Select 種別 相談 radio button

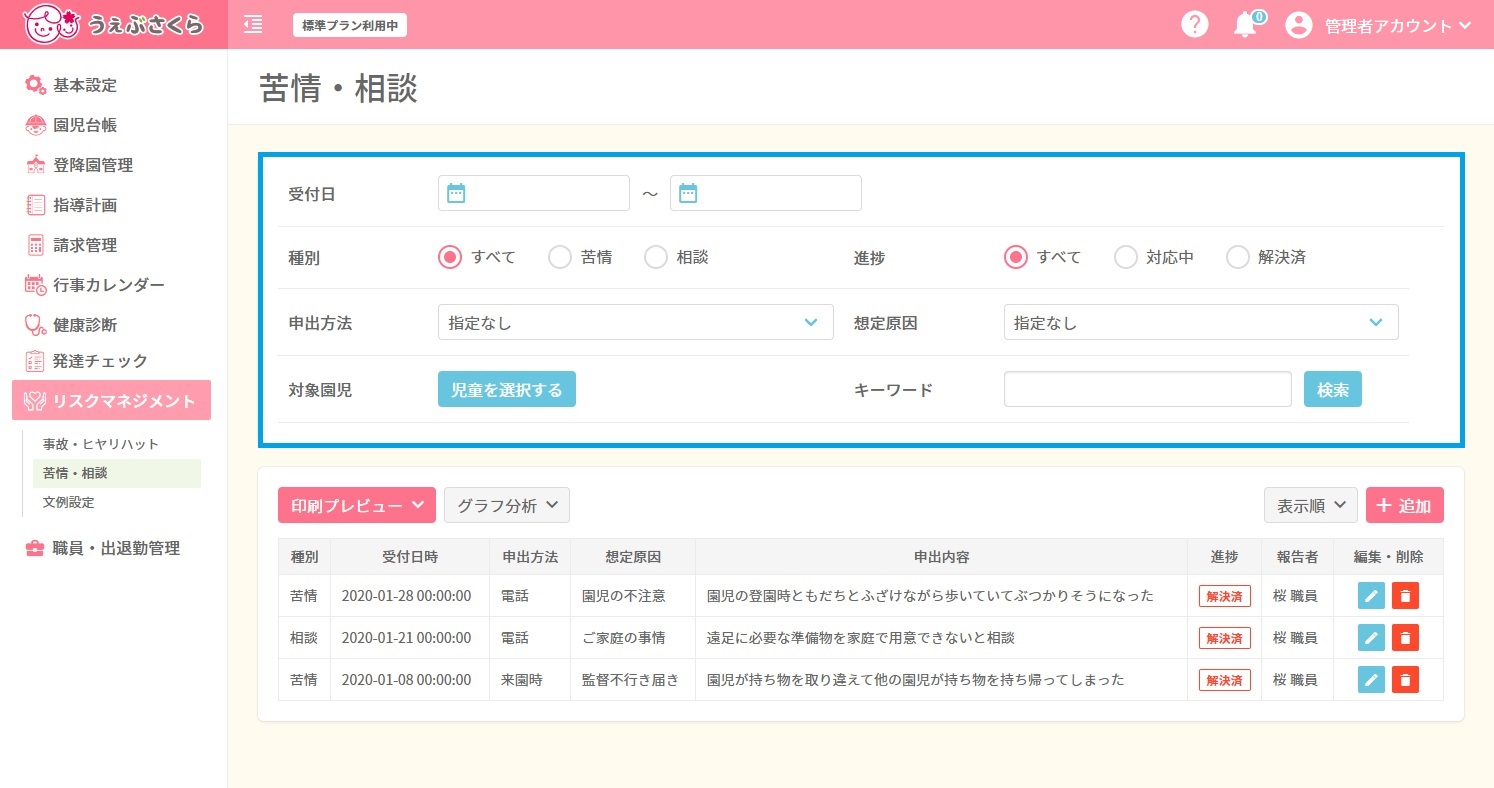pos(656,257)
